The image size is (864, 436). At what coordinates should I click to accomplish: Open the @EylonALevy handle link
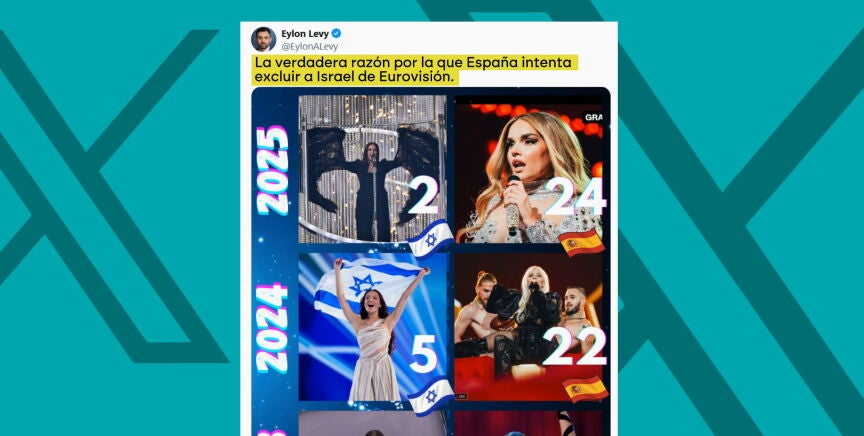click(x=309, y=47)
